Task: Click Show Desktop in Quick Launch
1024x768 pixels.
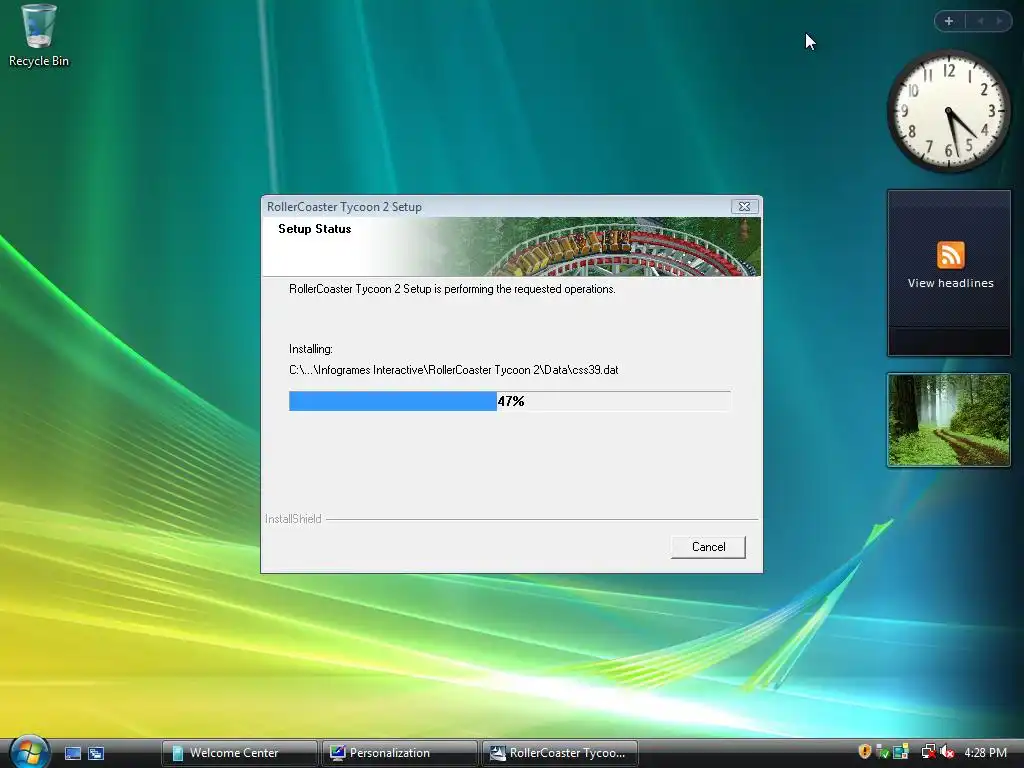Action: click(x=72, y=753)
